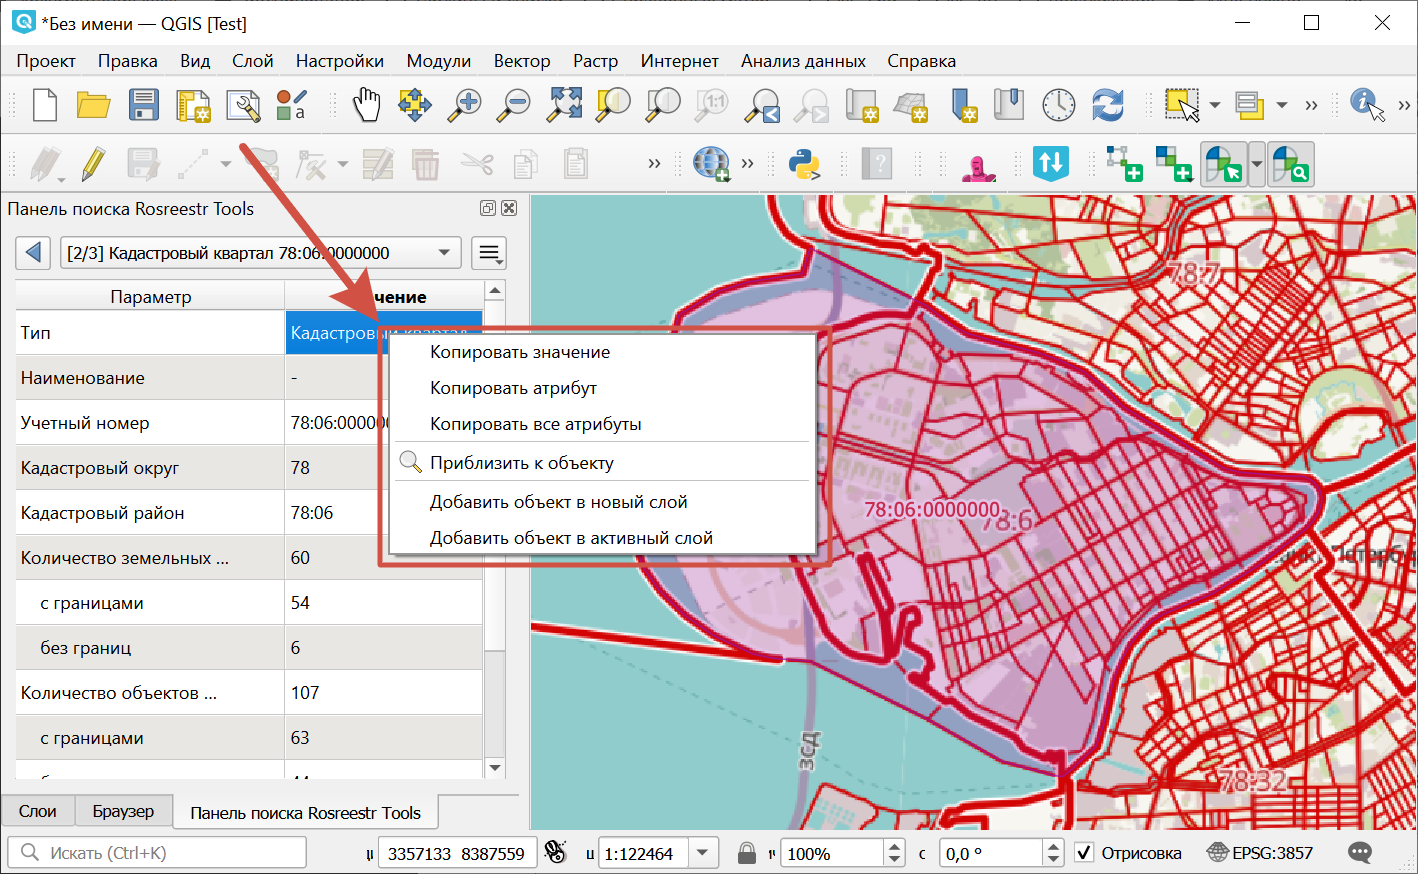Switch to the Слои tab

click(x=38, y=811)
